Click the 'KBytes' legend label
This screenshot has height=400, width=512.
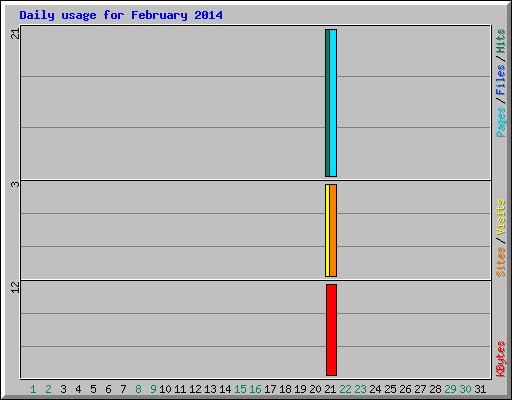[x=501, y=359]
